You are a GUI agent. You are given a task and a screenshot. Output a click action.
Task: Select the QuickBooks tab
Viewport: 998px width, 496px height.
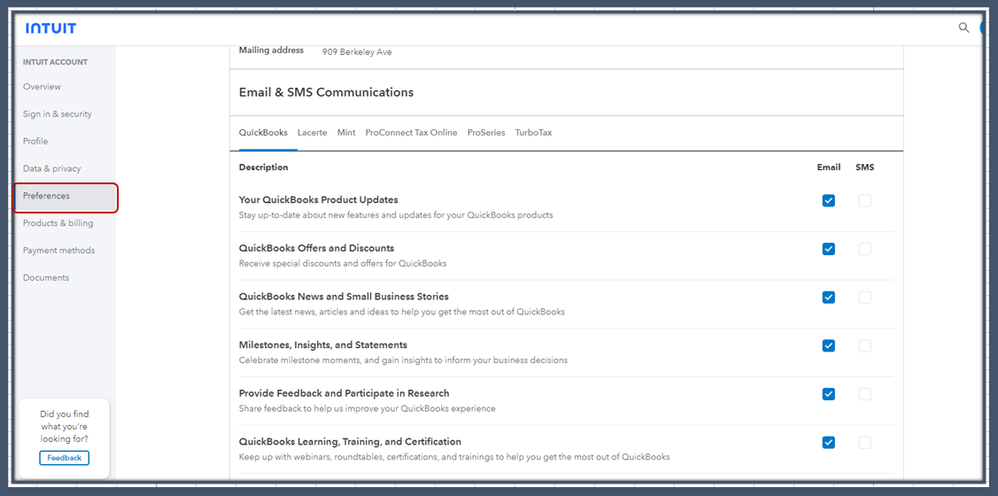[263, 133]
